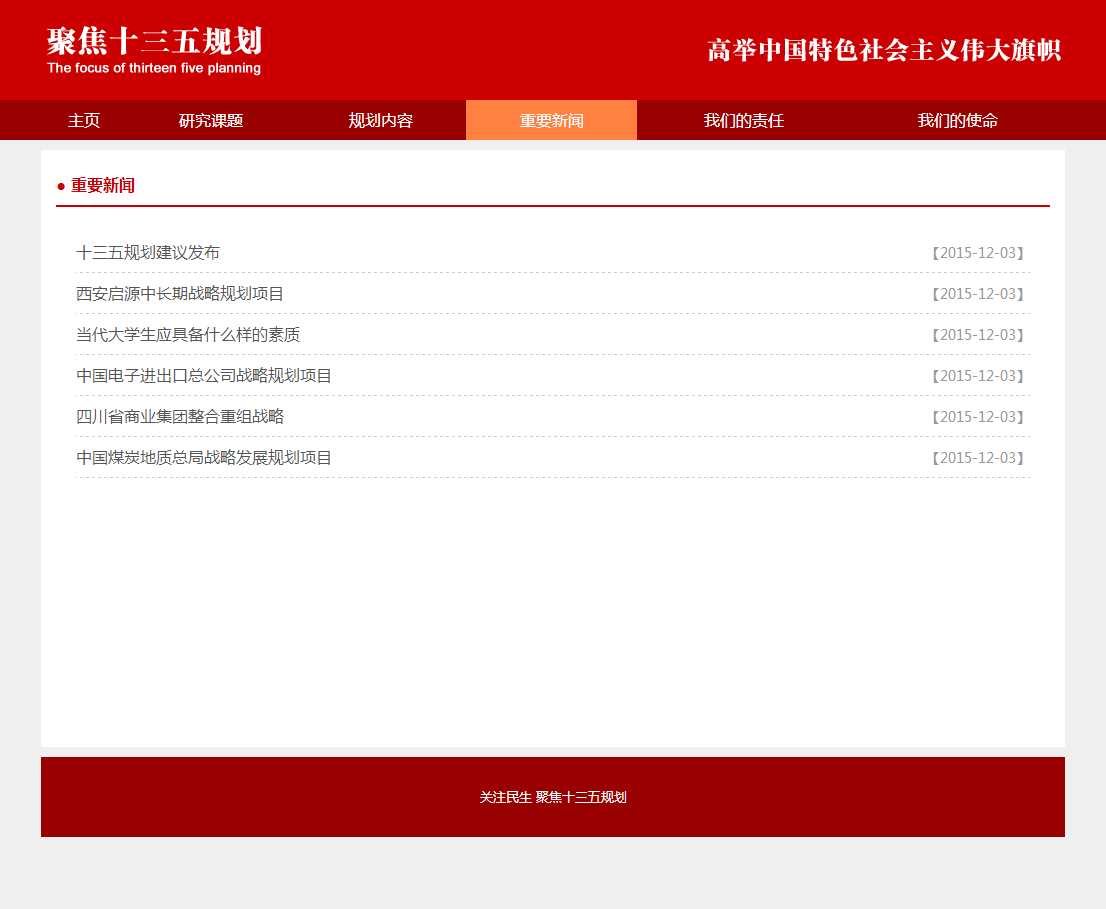Click the footer text 关注民生 聚焦十三五规划
This screenshot has width=1106, height=909.
[553, 797]
